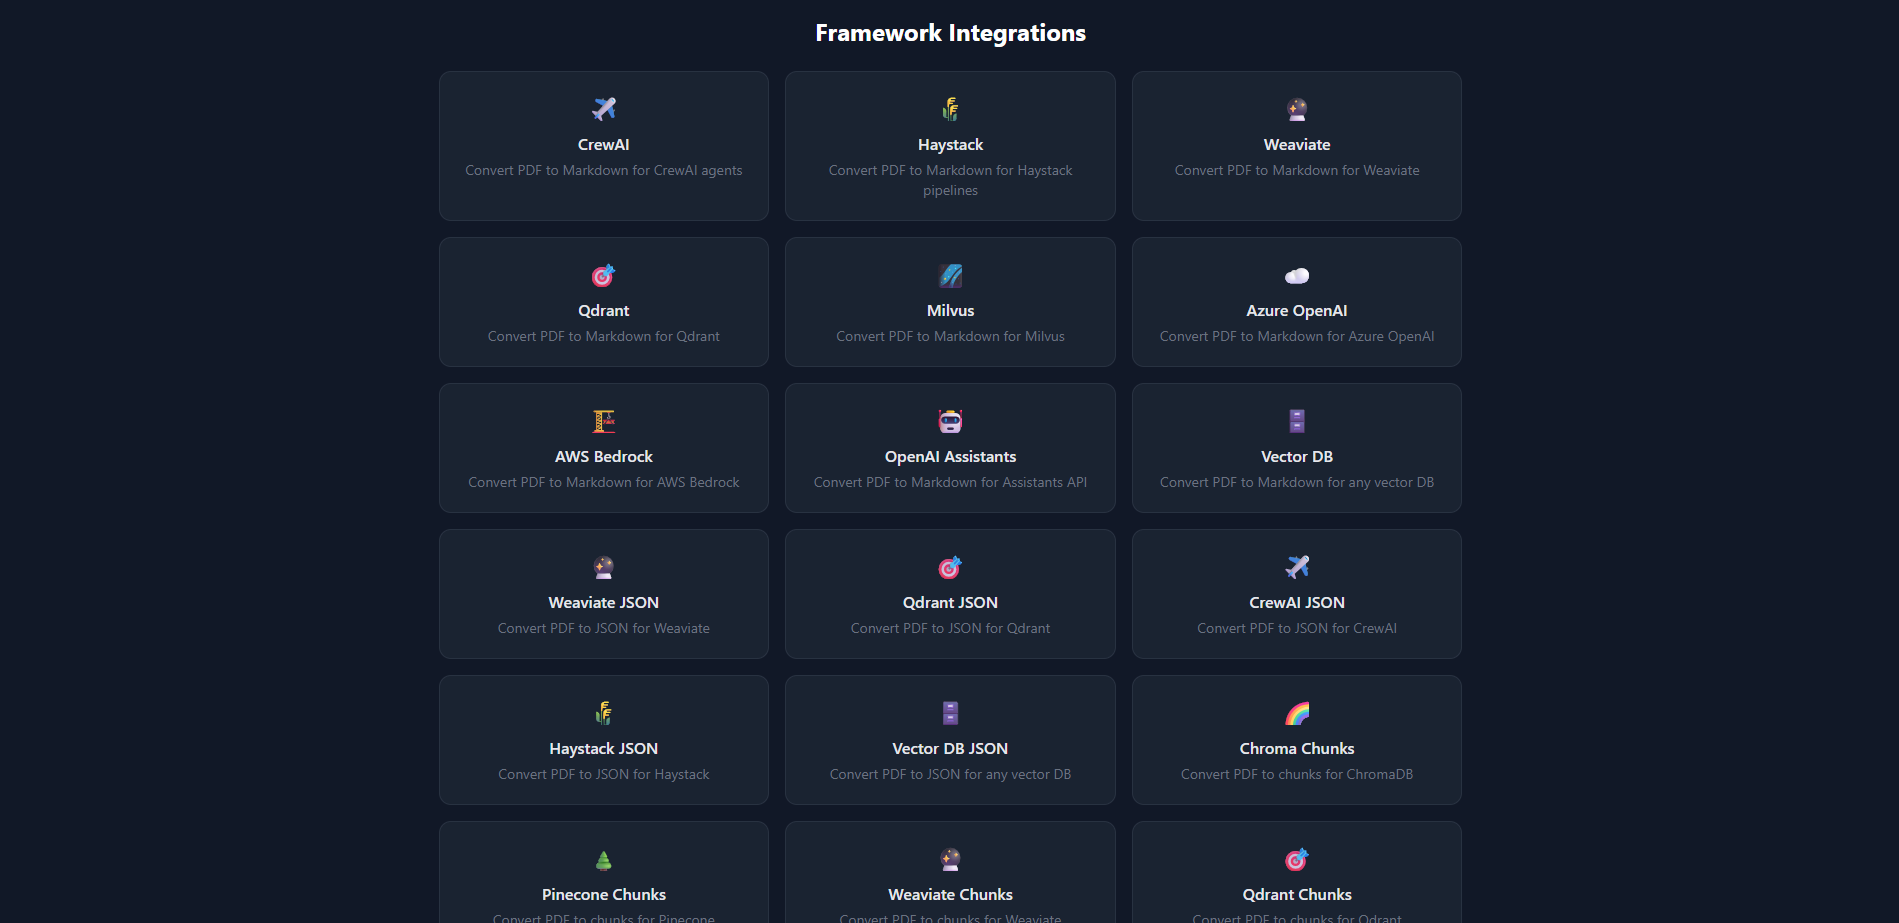Click the target icon on the Qdrant Markdown card

(604, 275)
